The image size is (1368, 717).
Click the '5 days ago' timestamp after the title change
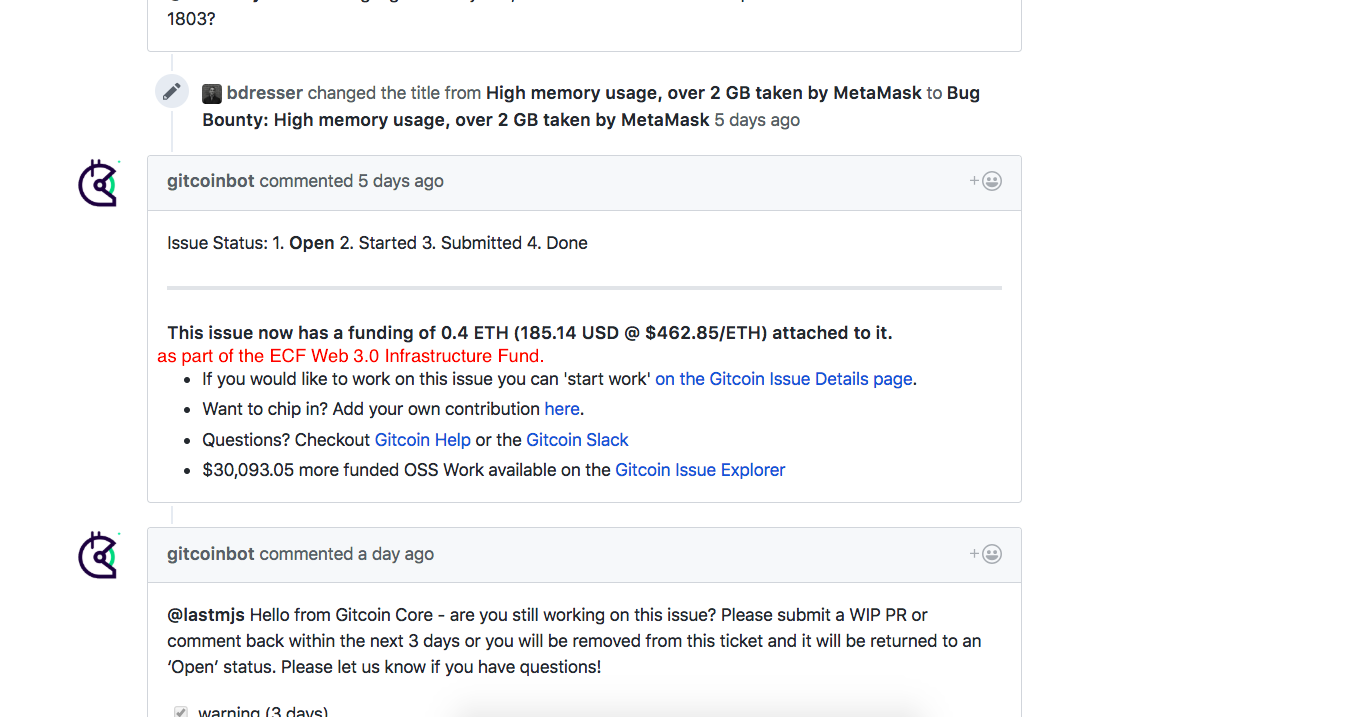click(756, 119)
